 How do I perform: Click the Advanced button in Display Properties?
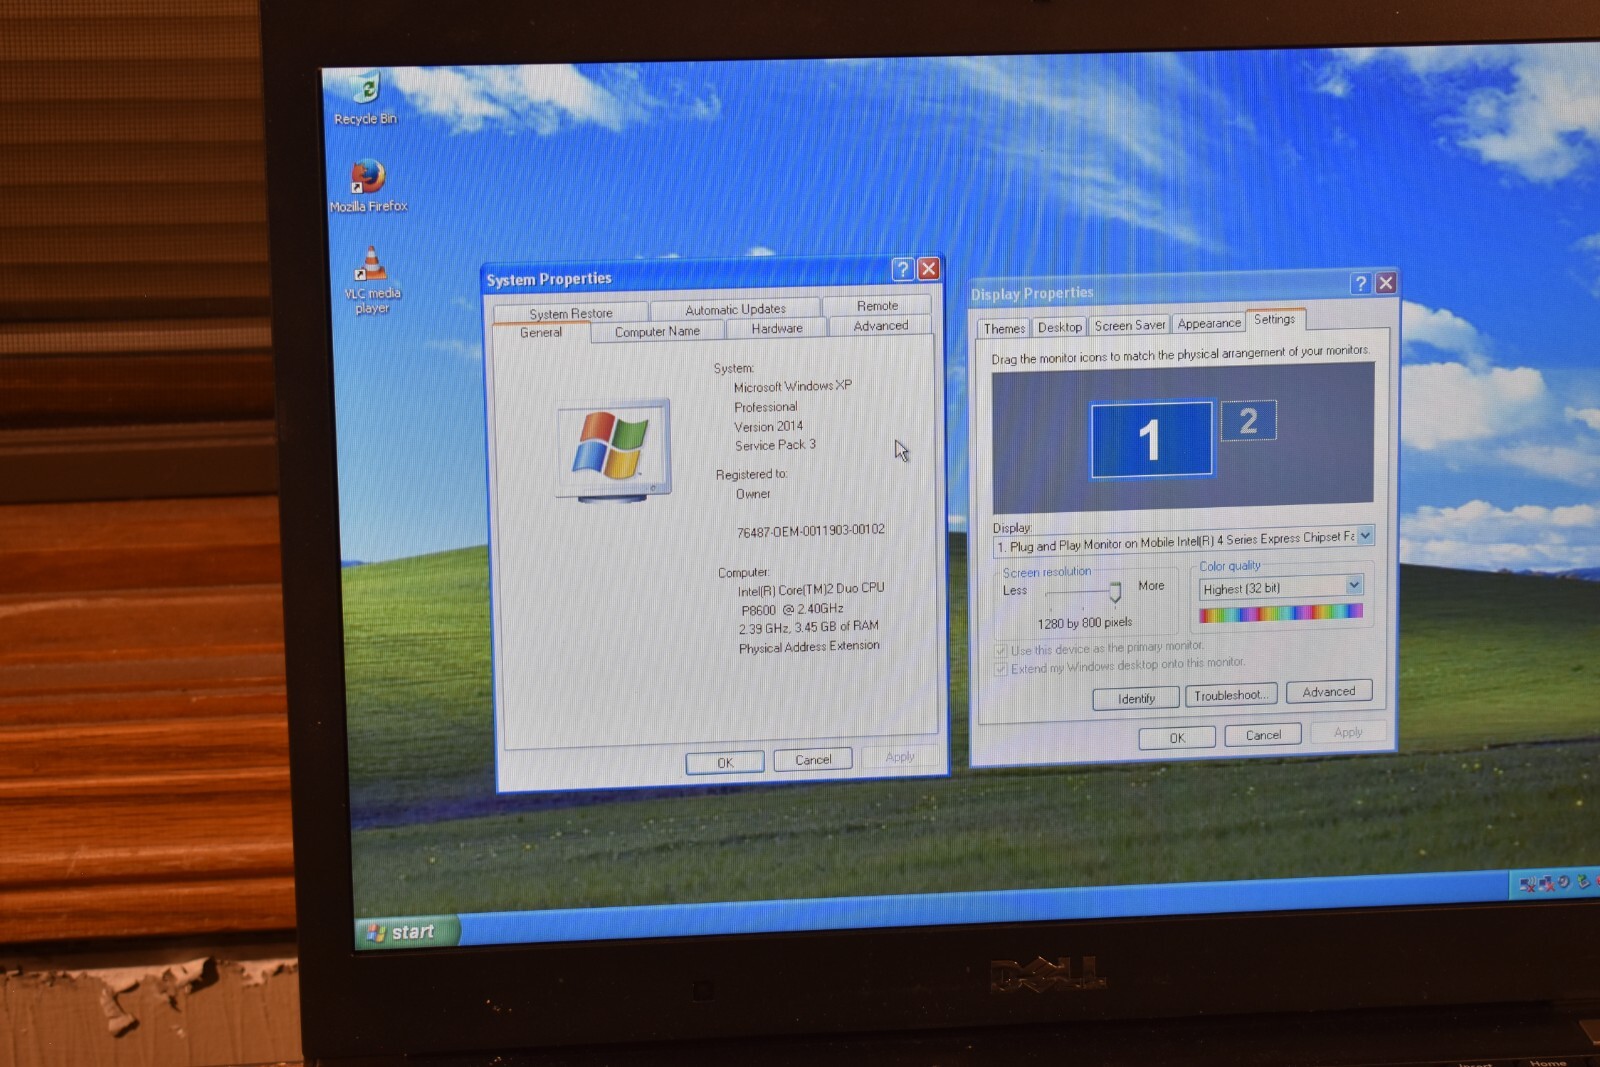(1329, 691)
